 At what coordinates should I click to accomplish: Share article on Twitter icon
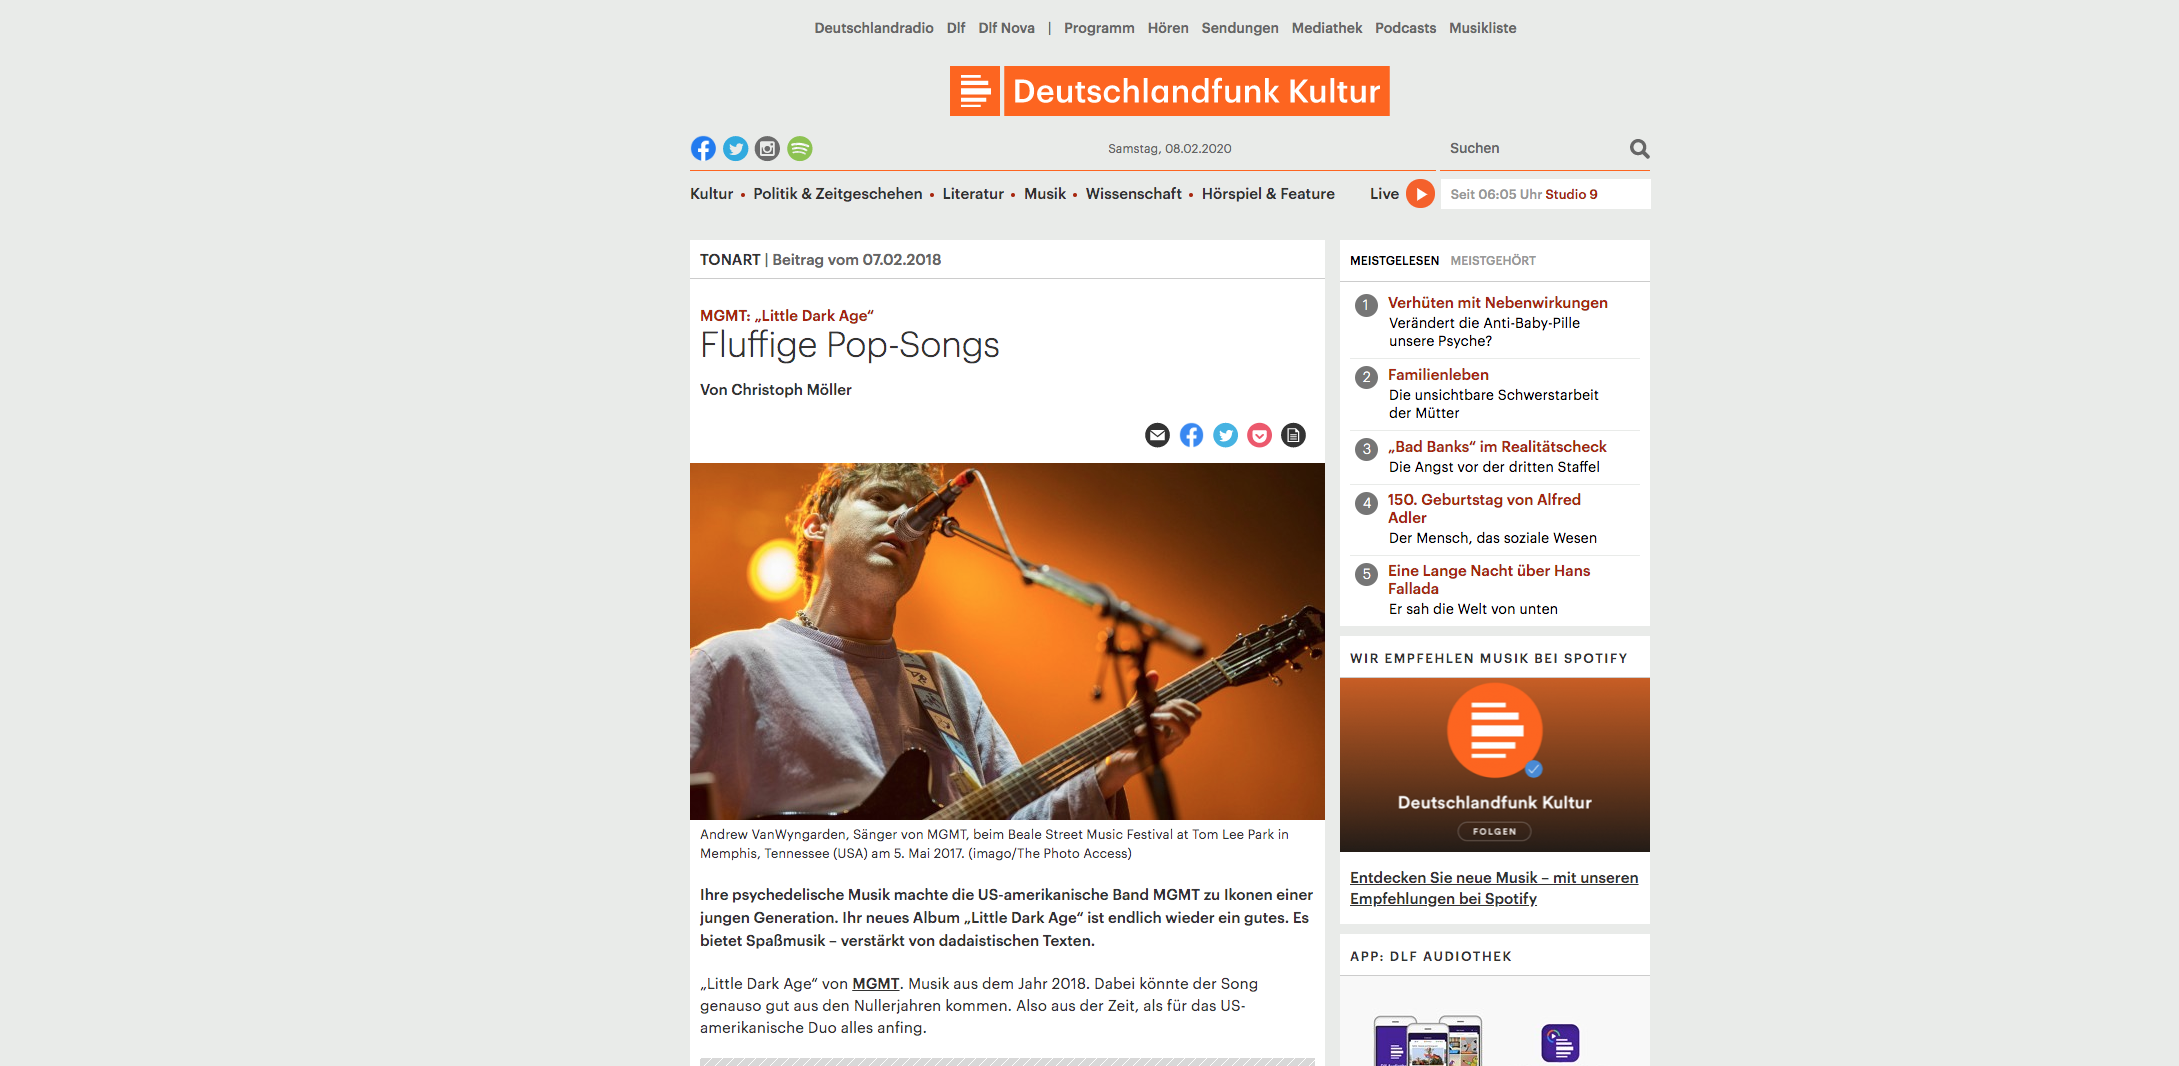point(1225,435)
